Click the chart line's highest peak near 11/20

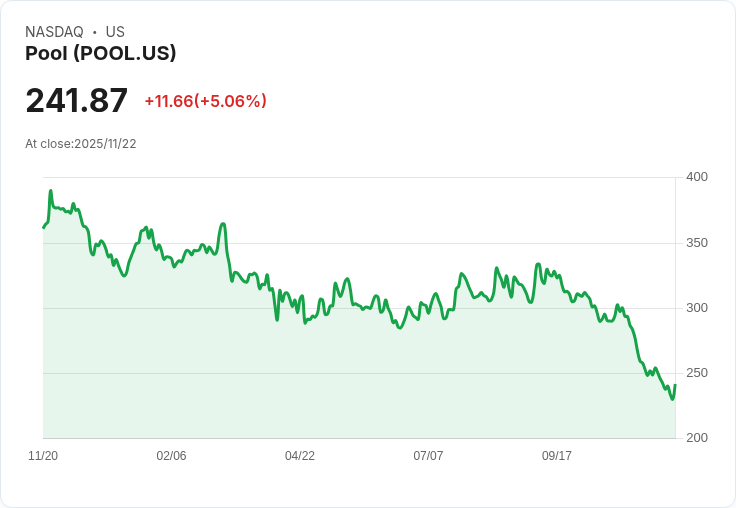tap(50, 191)
